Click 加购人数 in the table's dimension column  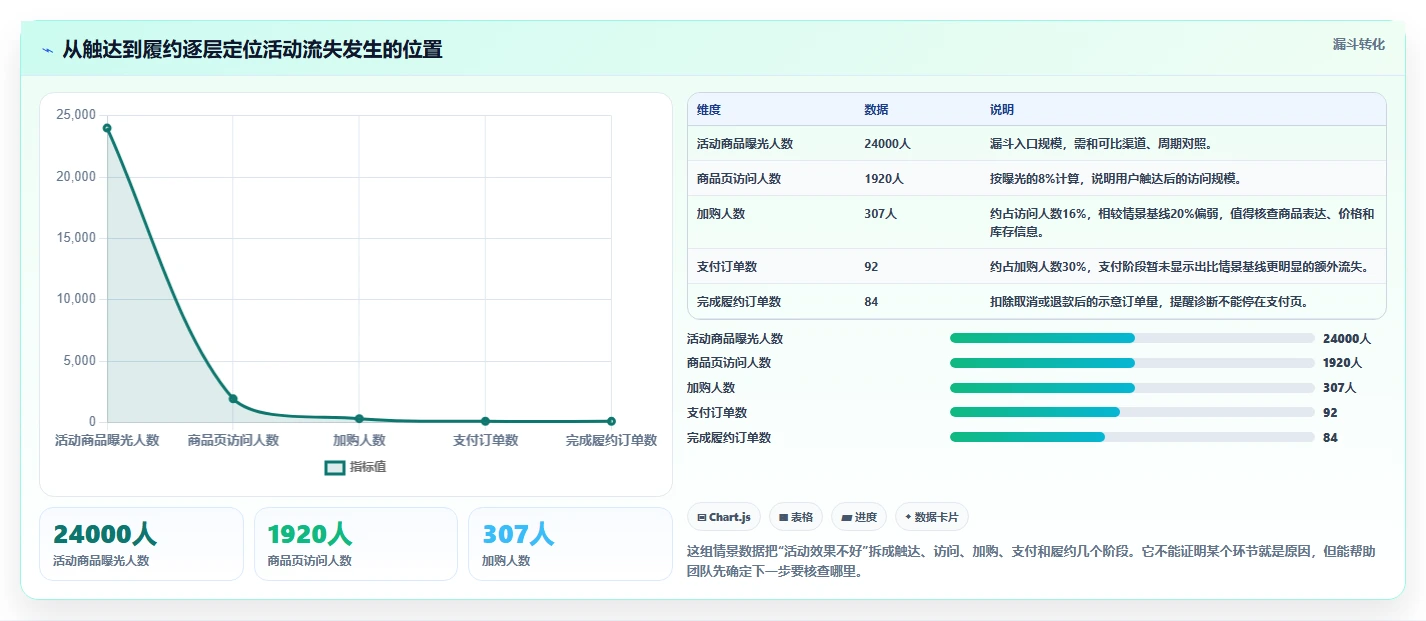[721, 214]
